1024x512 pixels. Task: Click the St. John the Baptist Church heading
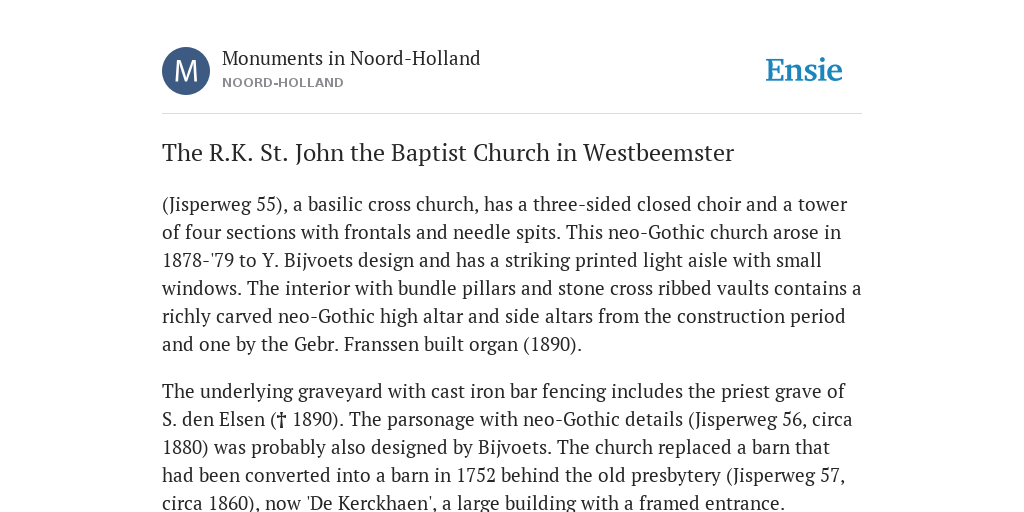448,153
